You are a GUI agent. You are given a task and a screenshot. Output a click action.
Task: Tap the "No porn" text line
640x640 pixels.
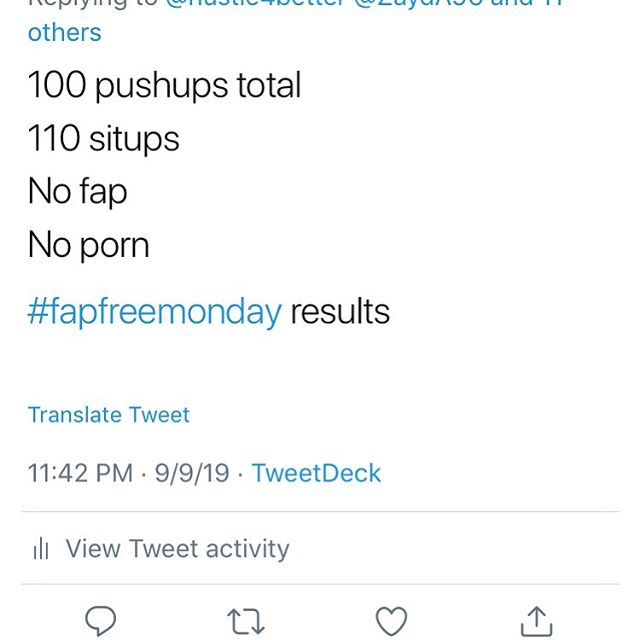[88, 244]
